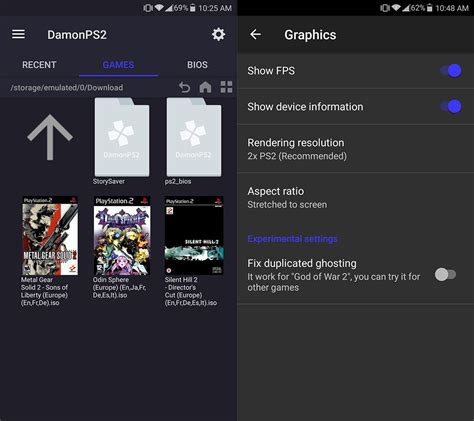Image resolution: width=474 pixels, height=421 pixels.
Task: Open DamonPS2 settings gear
Action: [x=218, y=34]
